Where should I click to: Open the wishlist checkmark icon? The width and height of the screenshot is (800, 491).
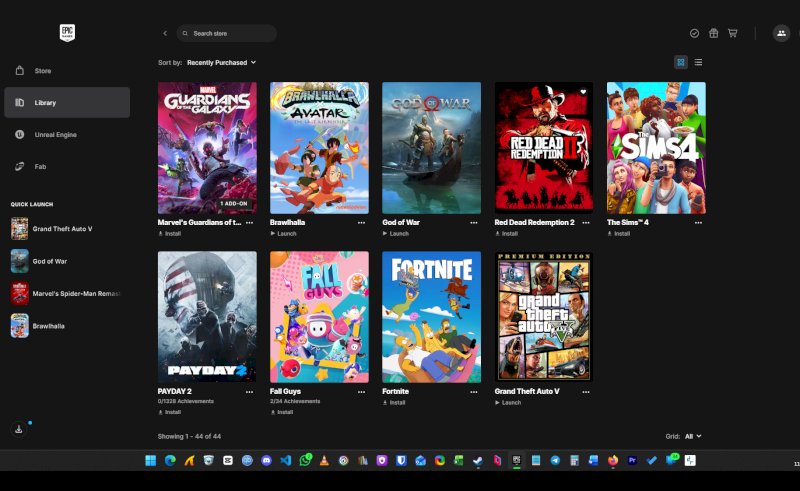point(694,33)
